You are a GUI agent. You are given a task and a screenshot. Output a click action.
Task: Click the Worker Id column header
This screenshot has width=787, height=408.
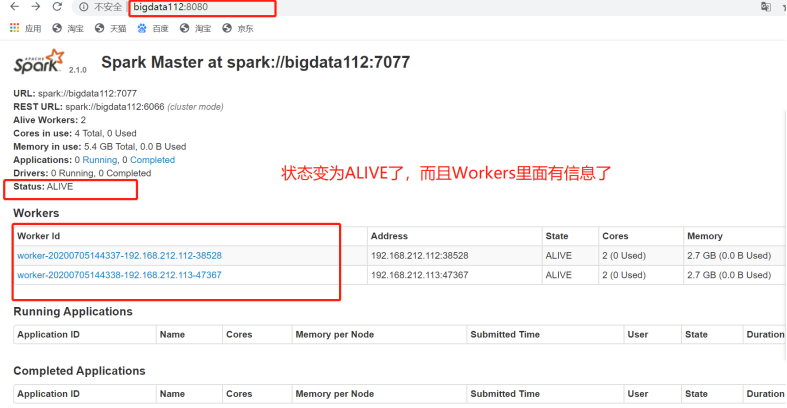pyautogui.click(x=39, y=236)
